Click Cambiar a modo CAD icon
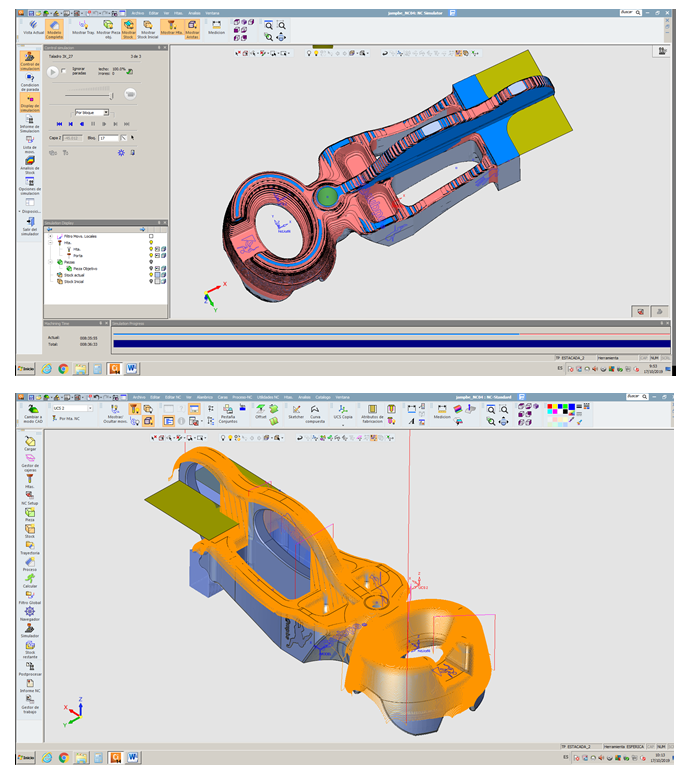 point(33,414)
